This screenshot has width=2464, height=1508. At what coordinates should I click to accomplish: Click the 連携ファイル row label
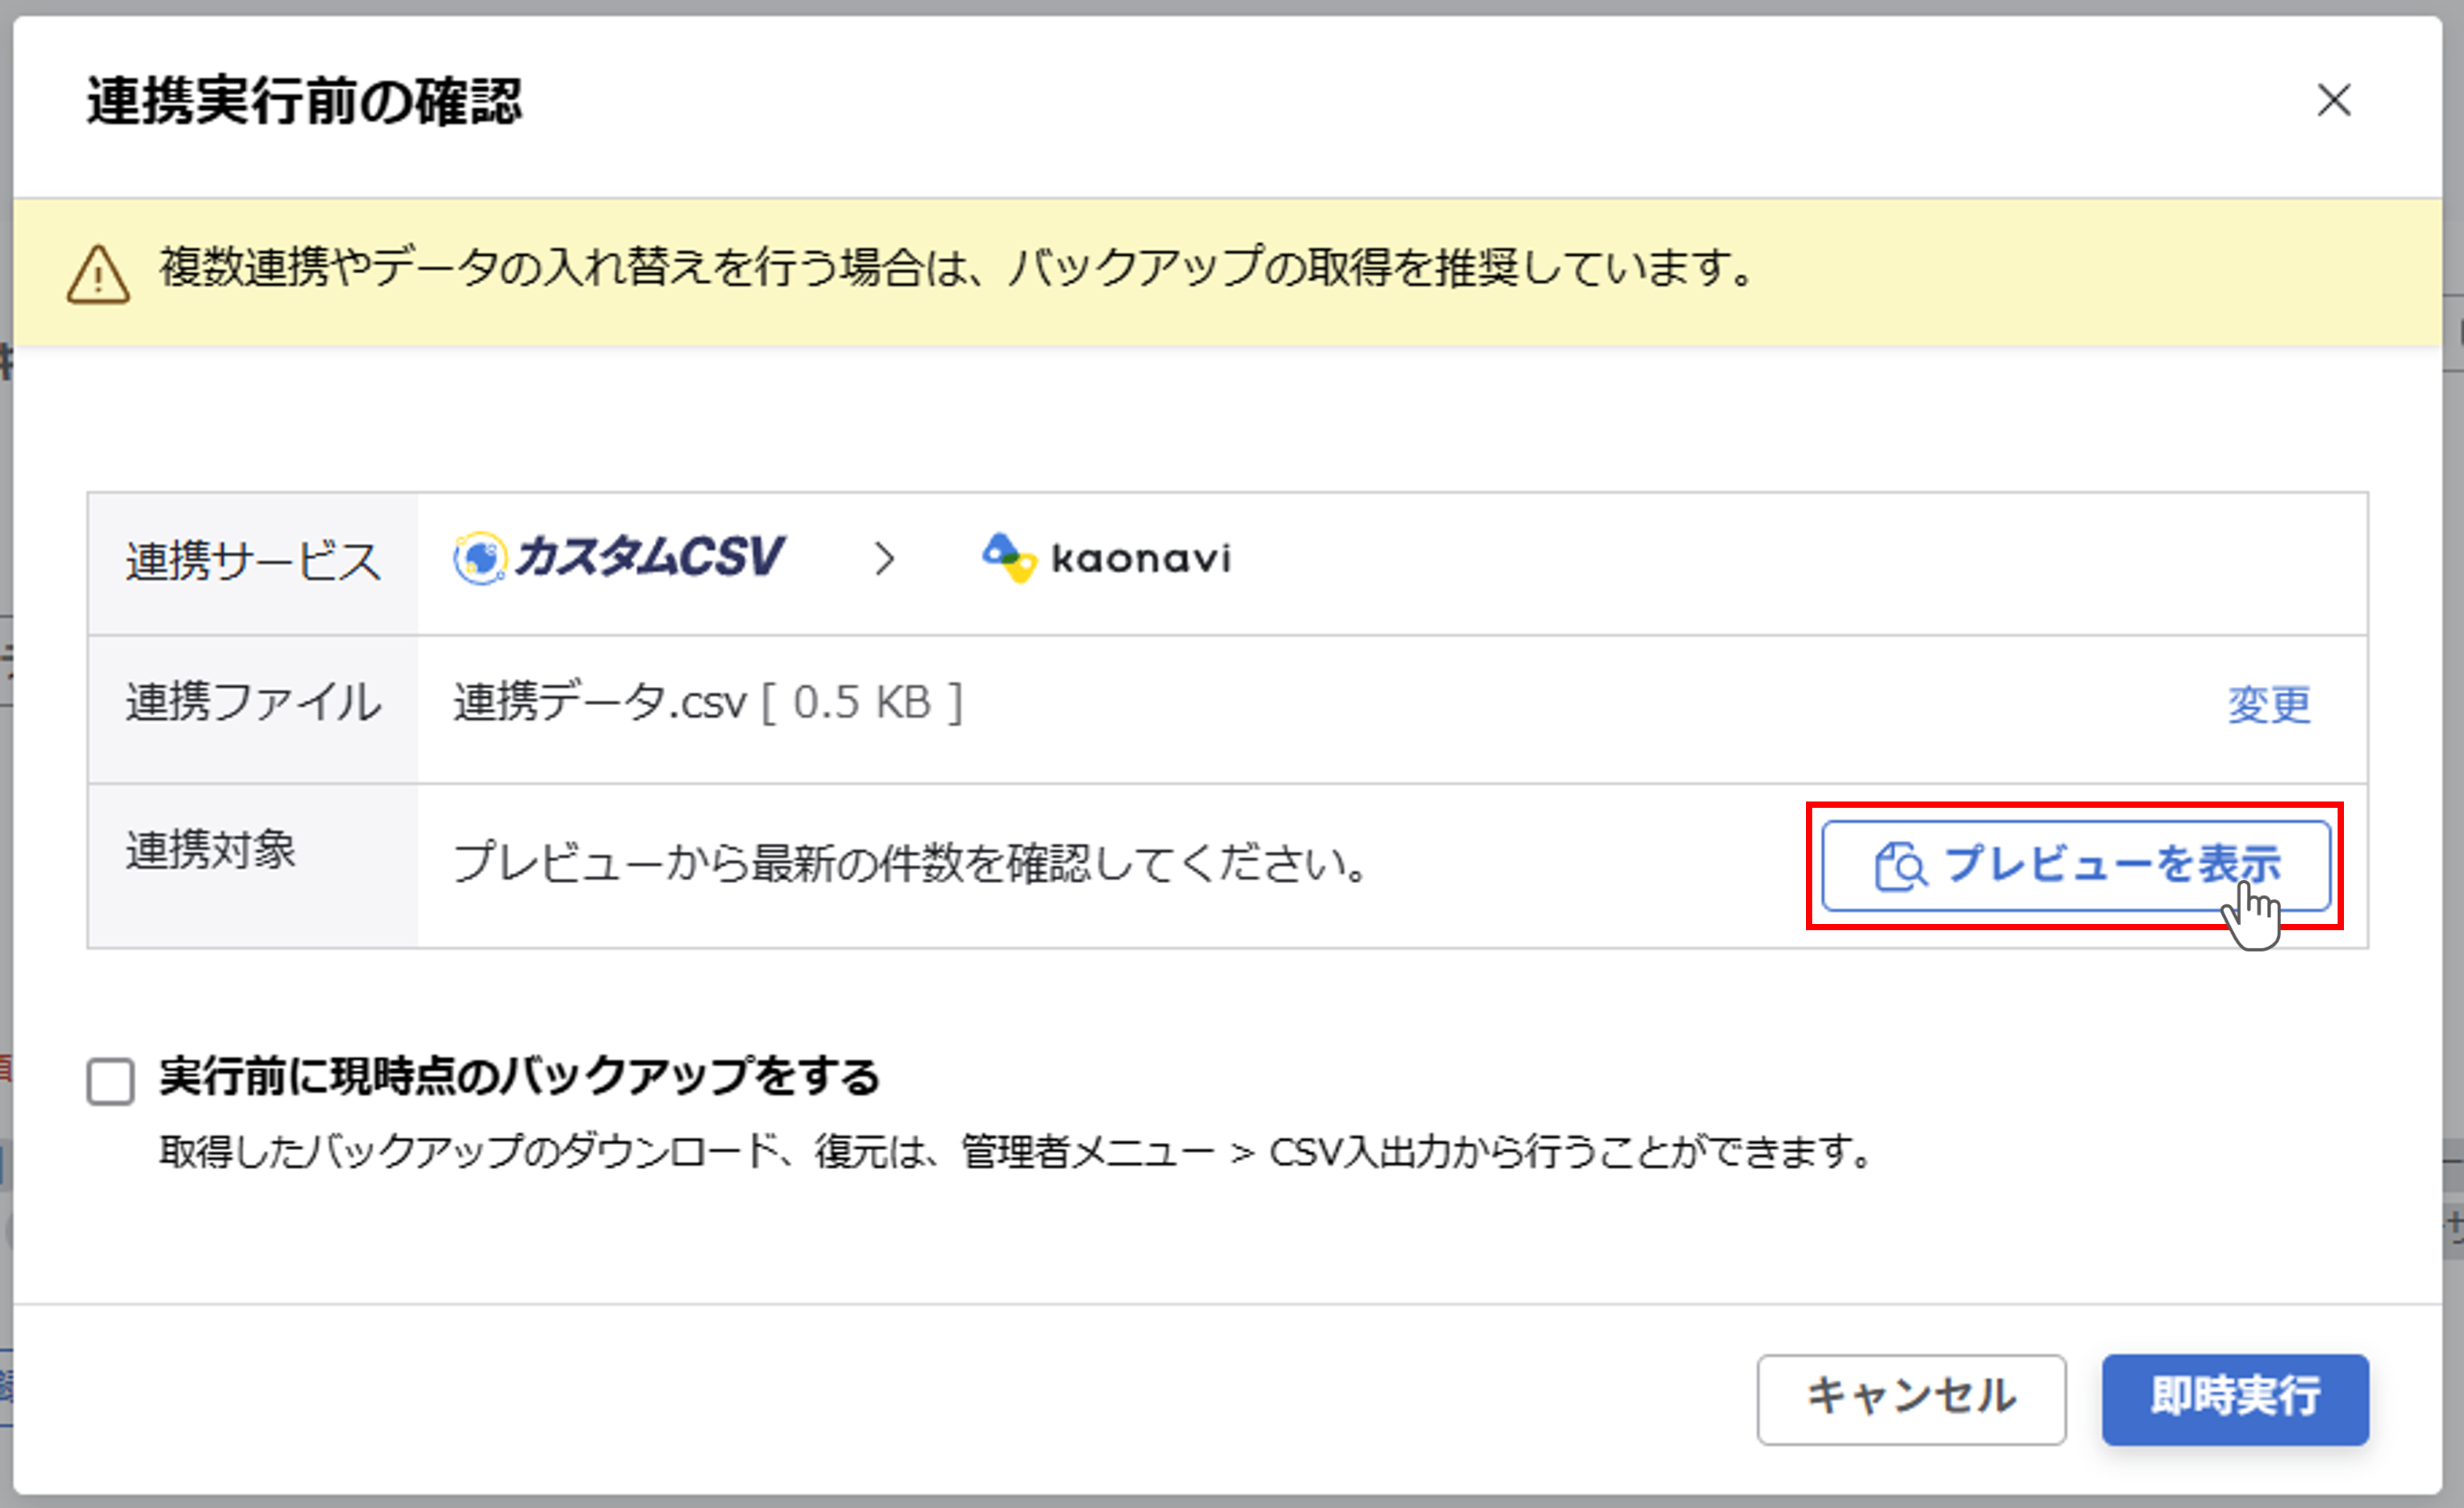pyautogui.click(x=253, y=702)
